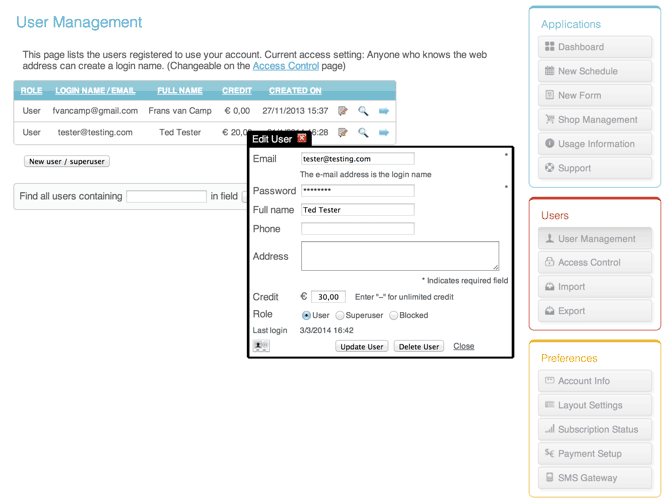The width and height of the screenshot is (672, 504).
Task: Sort table by Login Name / Email
Action: click(x=95, y=91)
